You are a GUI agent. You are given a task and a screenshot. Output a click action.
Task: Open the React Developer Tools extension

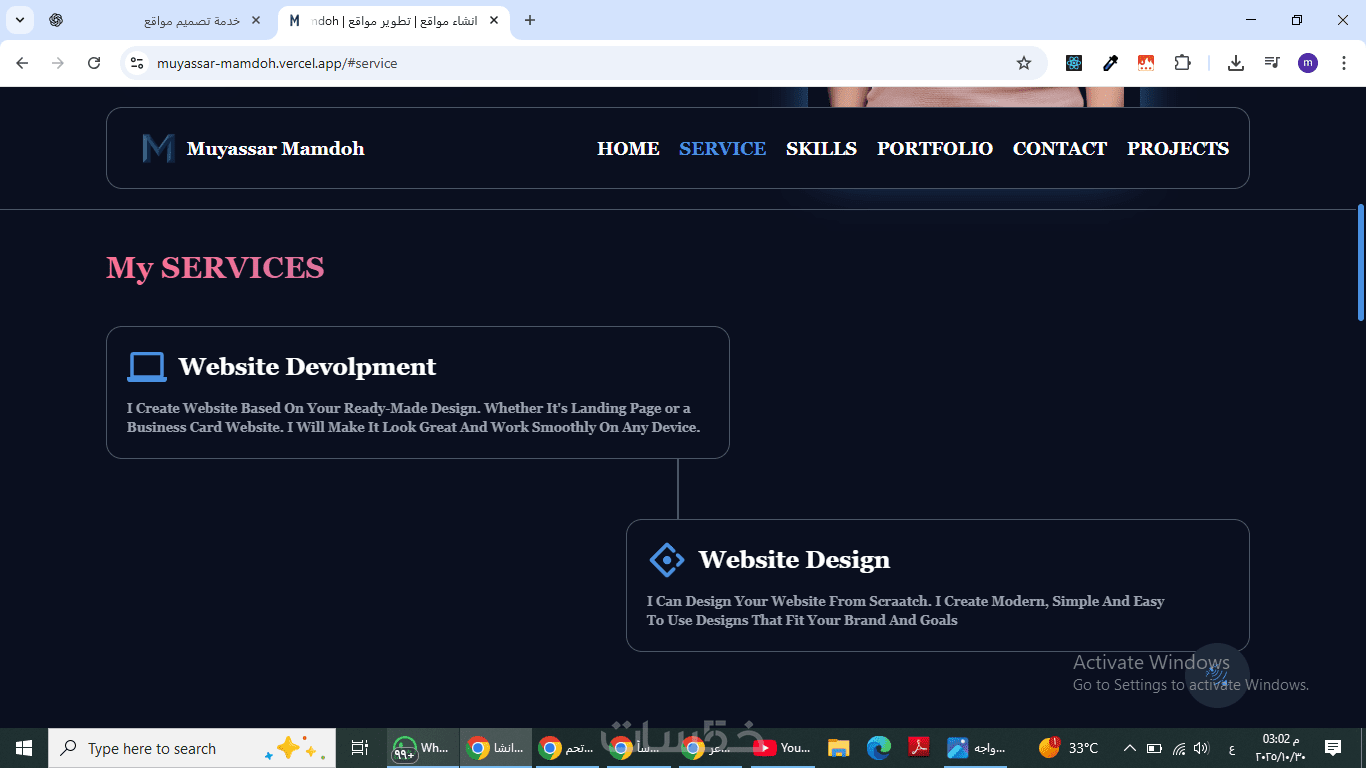[1074, 63]
